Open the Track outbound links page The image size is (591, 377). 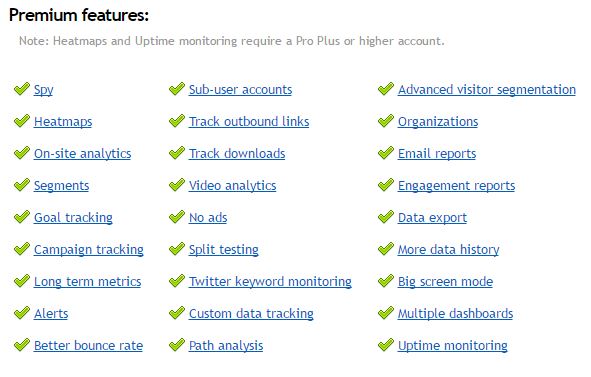(x=249, y=122)
